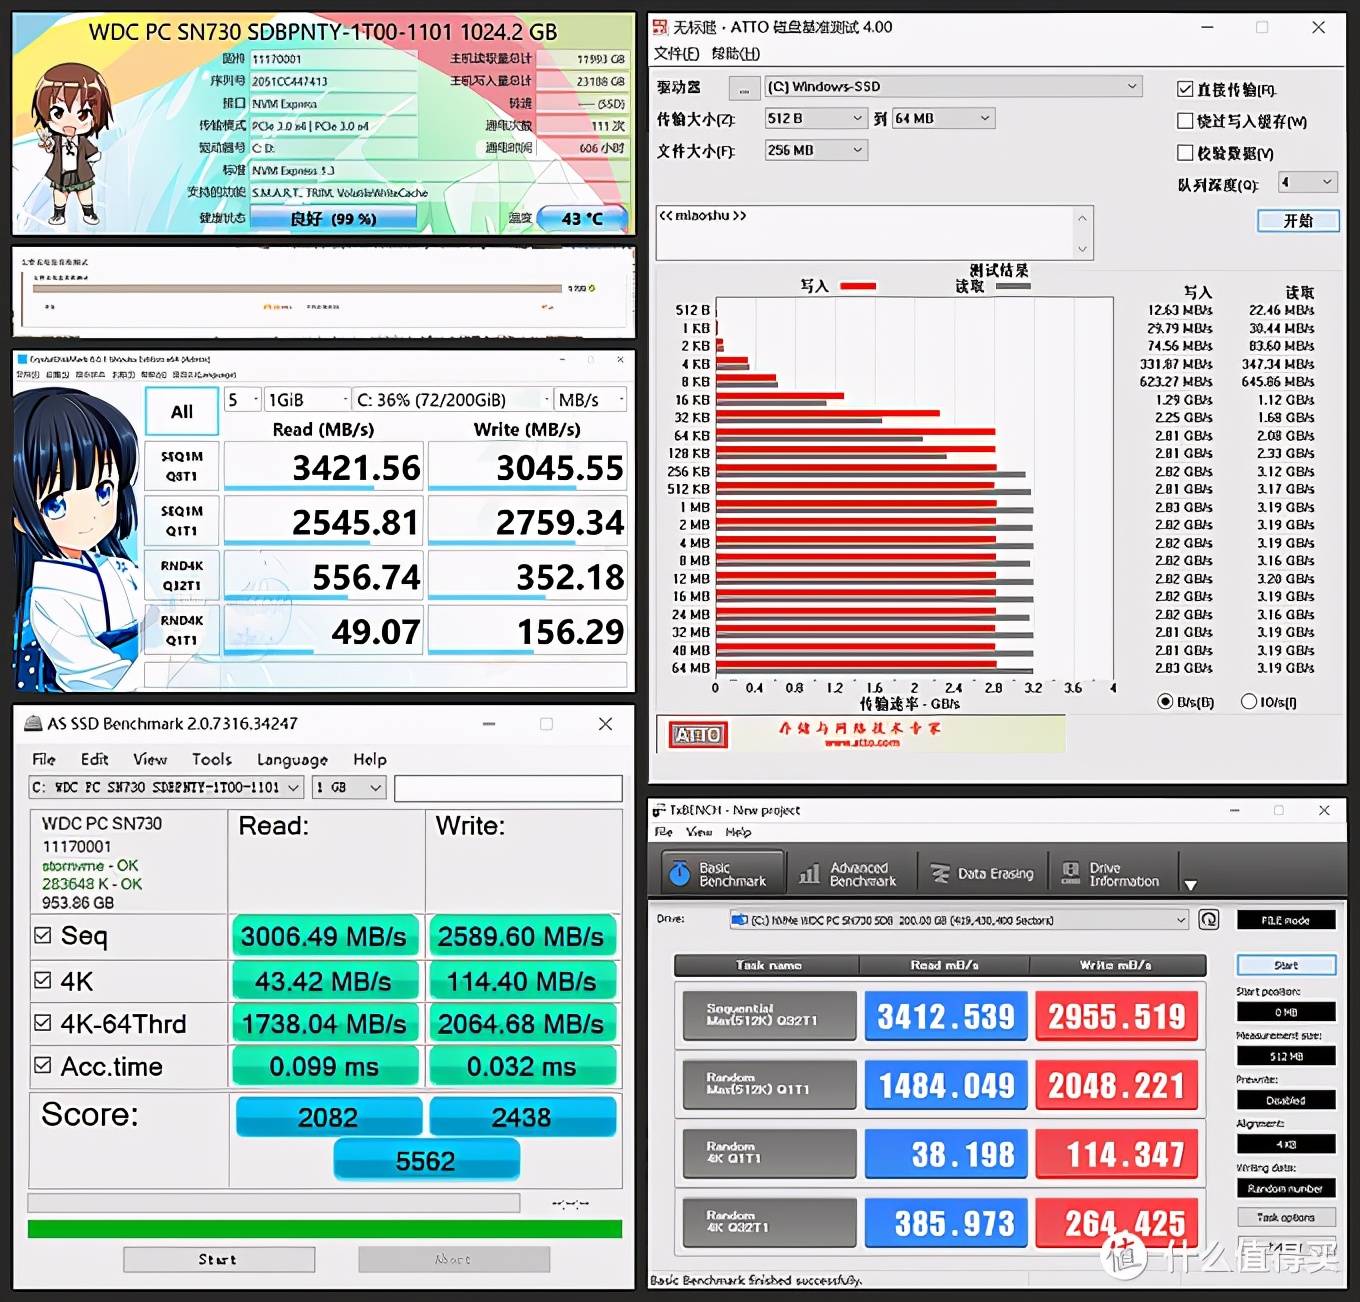Click SEQ1M Q8T1 test button in CrystalDiskMark
Viewport: 1360px width, 1302px height.
(181, 466)
